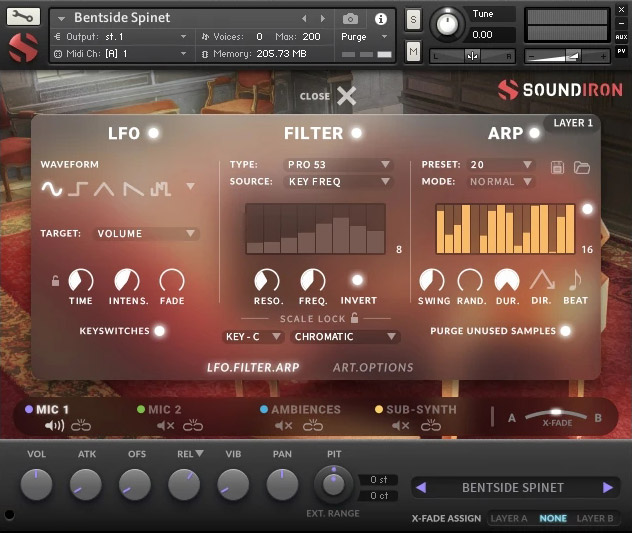
Task: Open ARP preset folder icon
Action: (x=581, y=166)
